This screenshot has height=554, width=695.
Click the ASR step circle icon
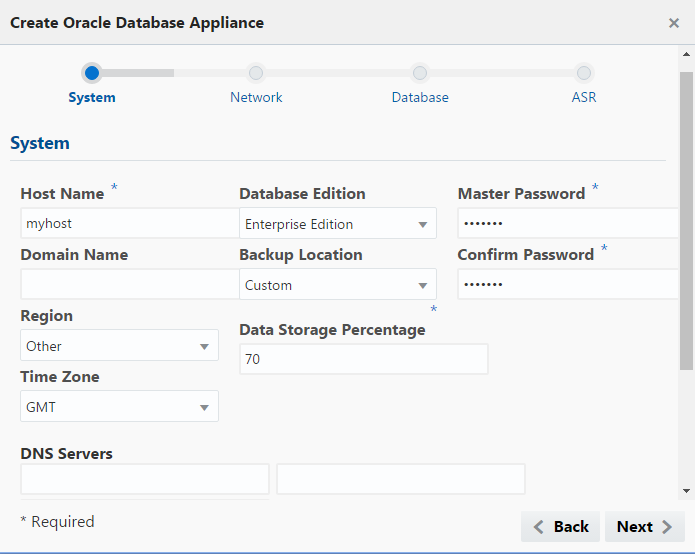[584, 73]
